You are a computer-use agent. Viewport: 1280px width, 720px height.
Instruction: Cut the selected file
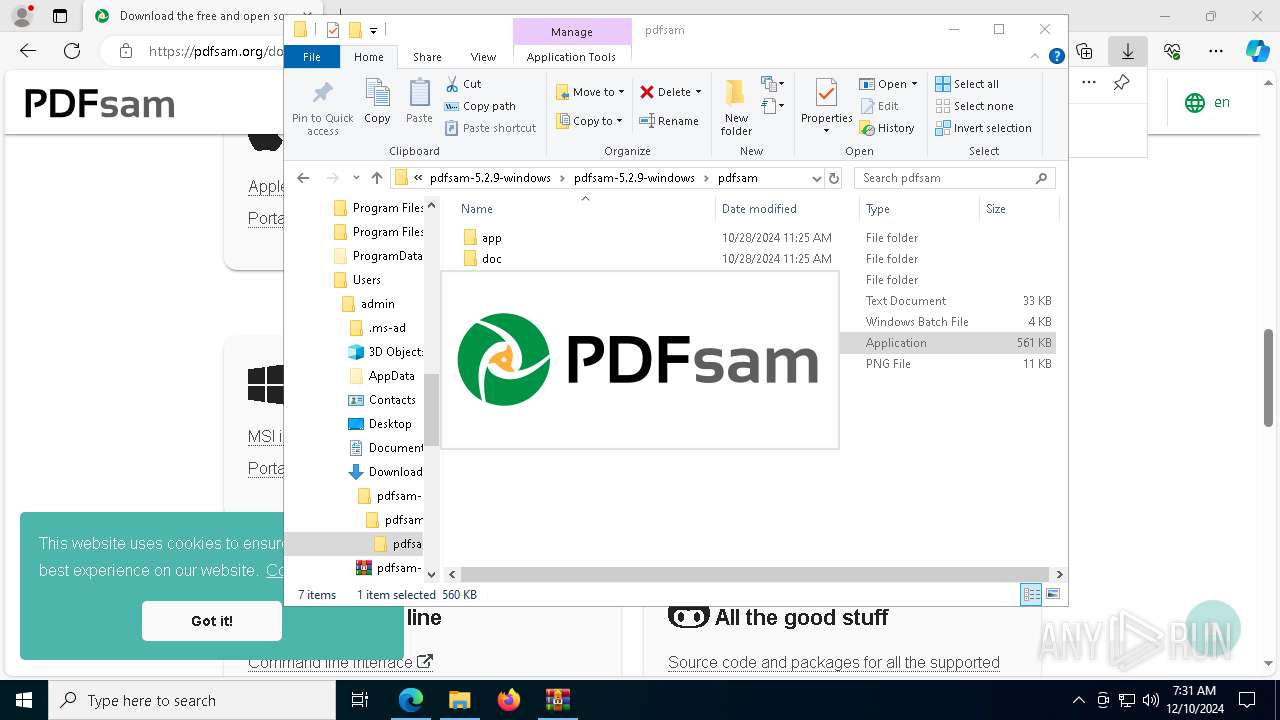coord(463,84)
